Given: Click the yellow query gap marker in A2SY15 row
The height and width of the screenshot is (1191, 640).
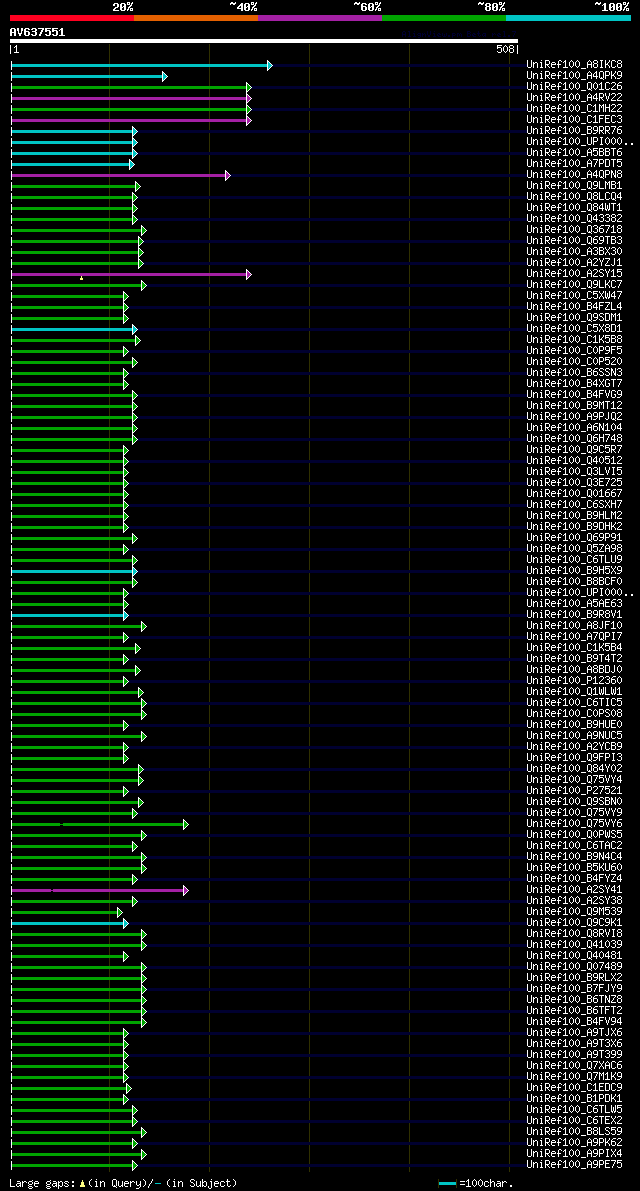Looking at the screenshot, I should [x=81, y=279].
